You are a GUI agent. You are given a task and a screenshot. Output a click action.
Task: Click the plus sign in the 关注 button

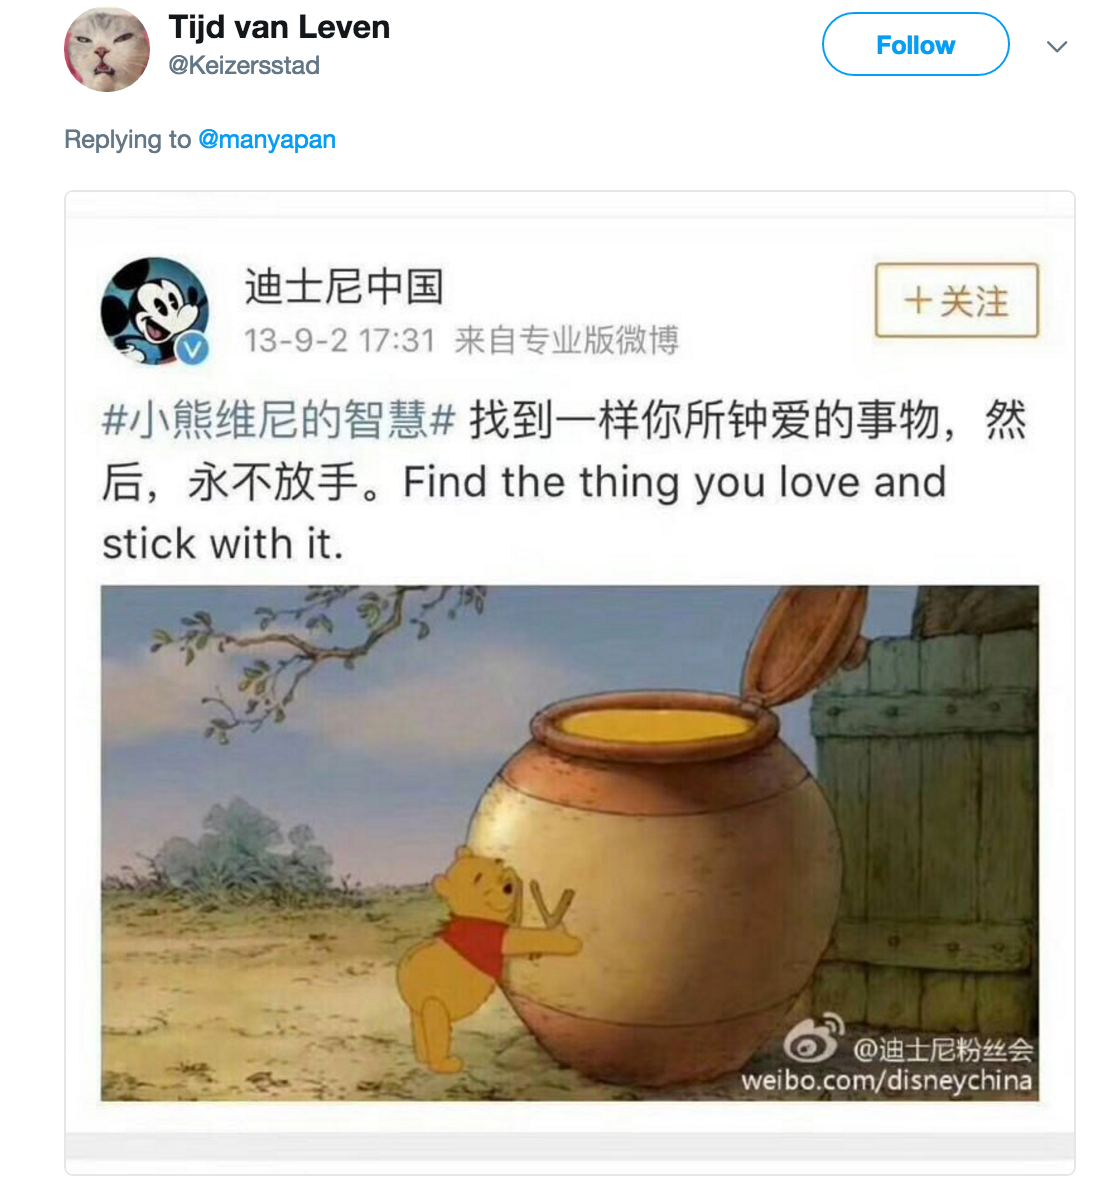point(917,301)
